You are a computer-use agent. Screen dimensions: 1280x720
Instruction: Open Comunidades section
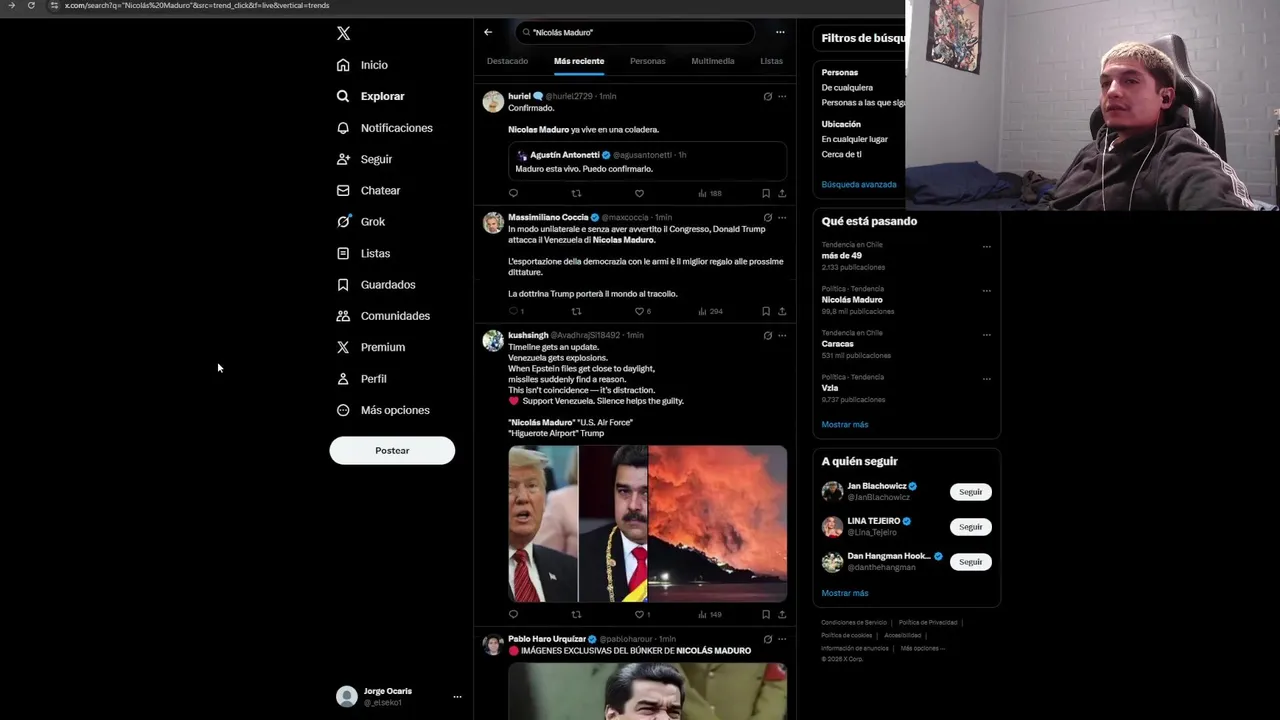(x=383, y=316)
